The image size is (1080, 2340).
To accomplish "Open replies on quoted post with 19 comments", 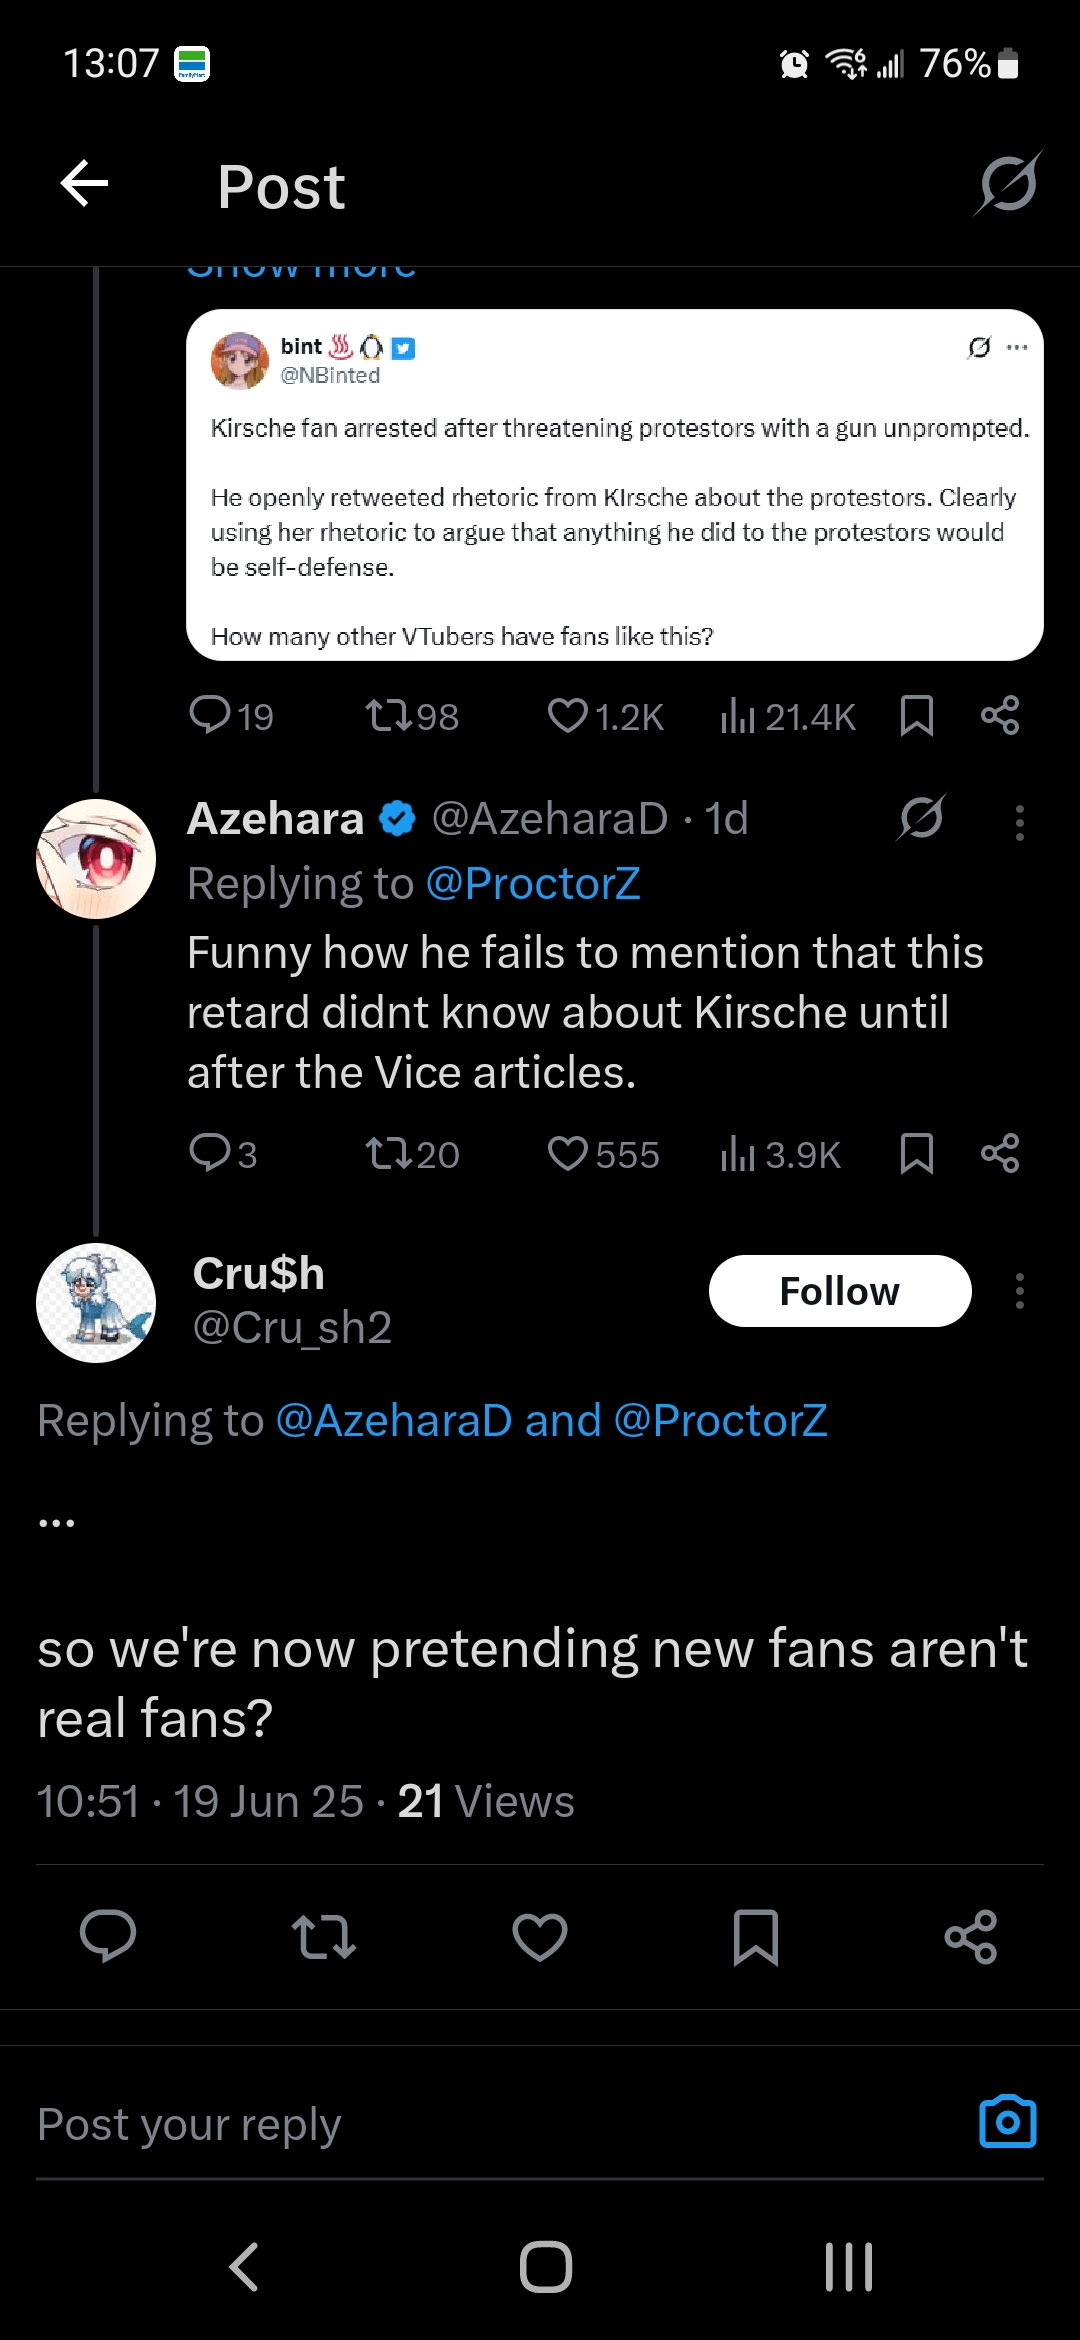I will point(232,716).
